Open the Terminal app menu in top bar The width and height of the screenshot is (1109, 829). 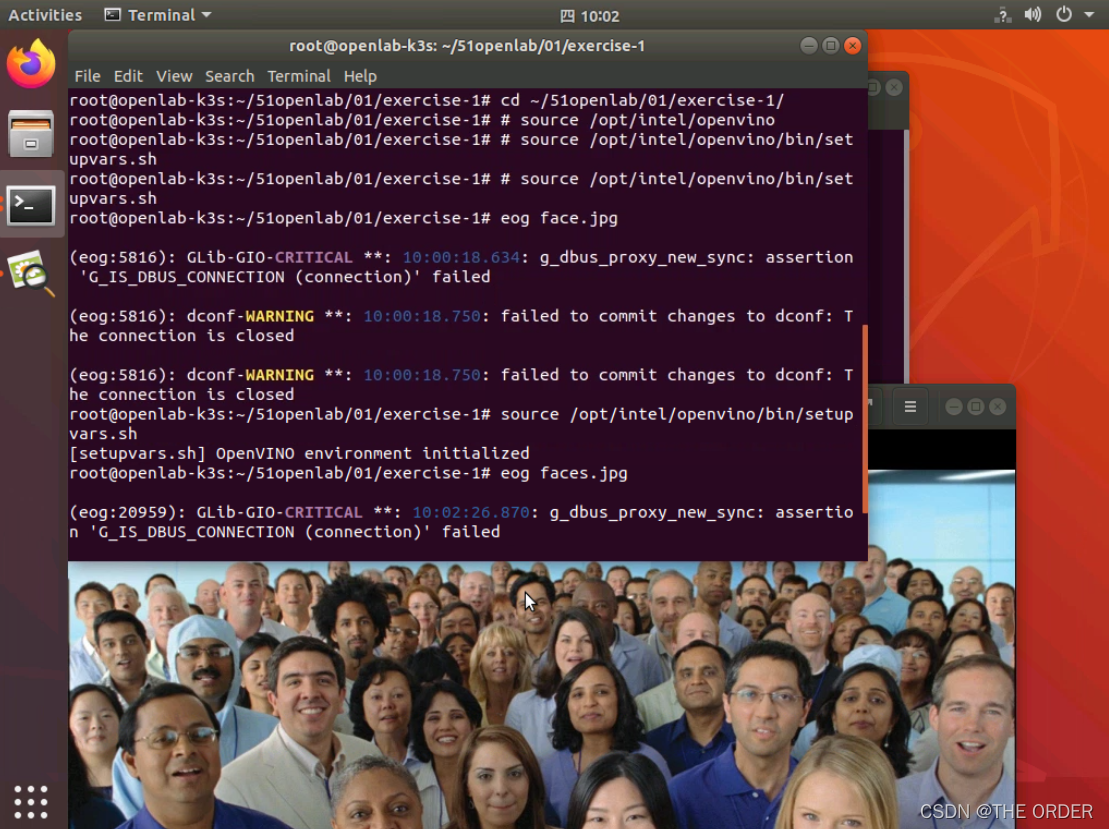tap(158, 15)
